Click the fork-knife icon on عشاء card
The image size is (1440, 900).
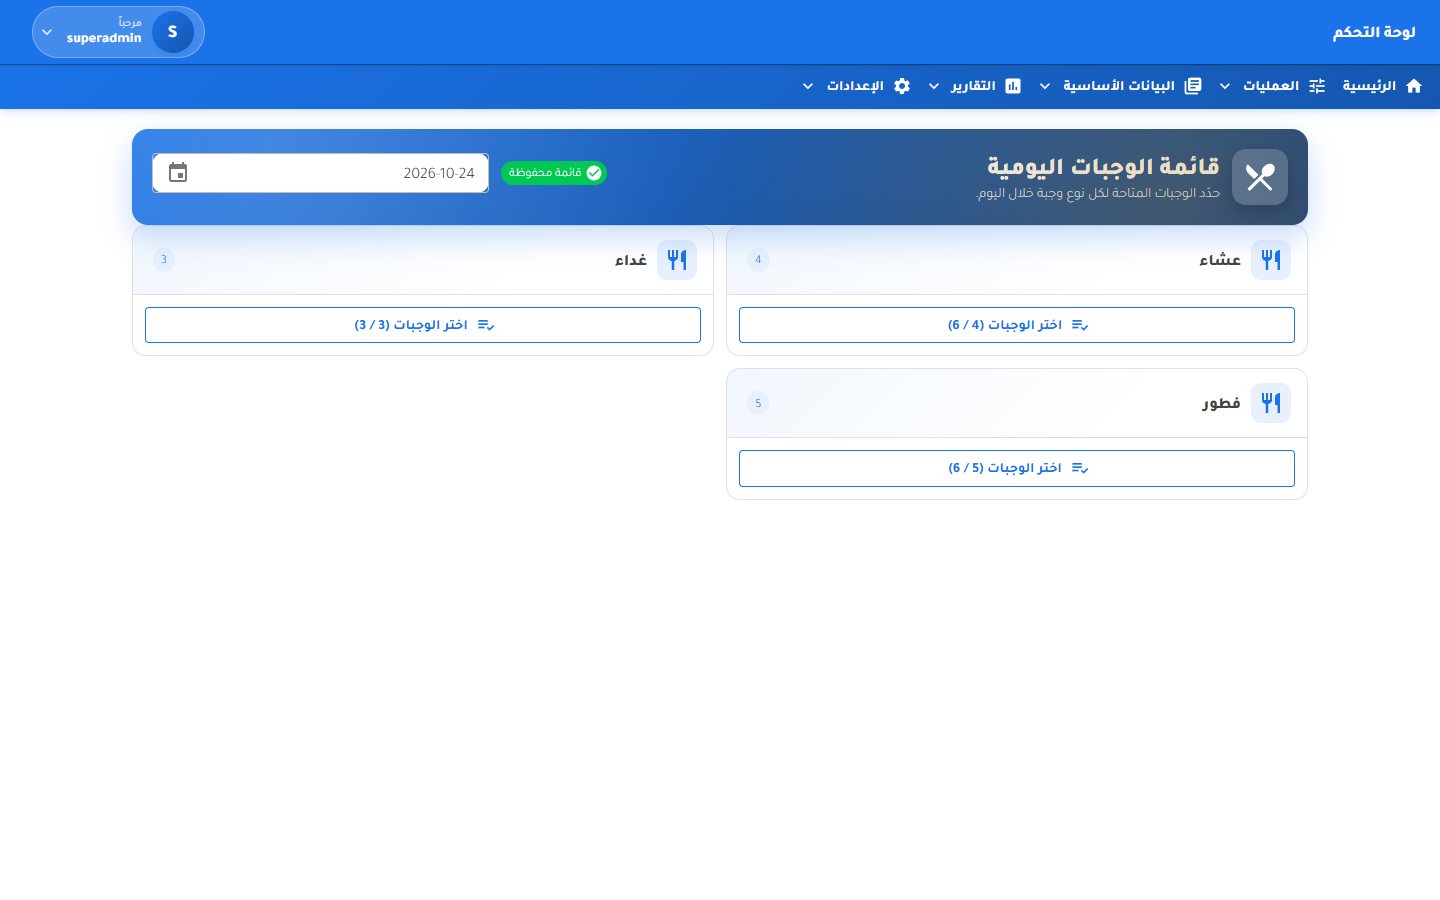1271,260
